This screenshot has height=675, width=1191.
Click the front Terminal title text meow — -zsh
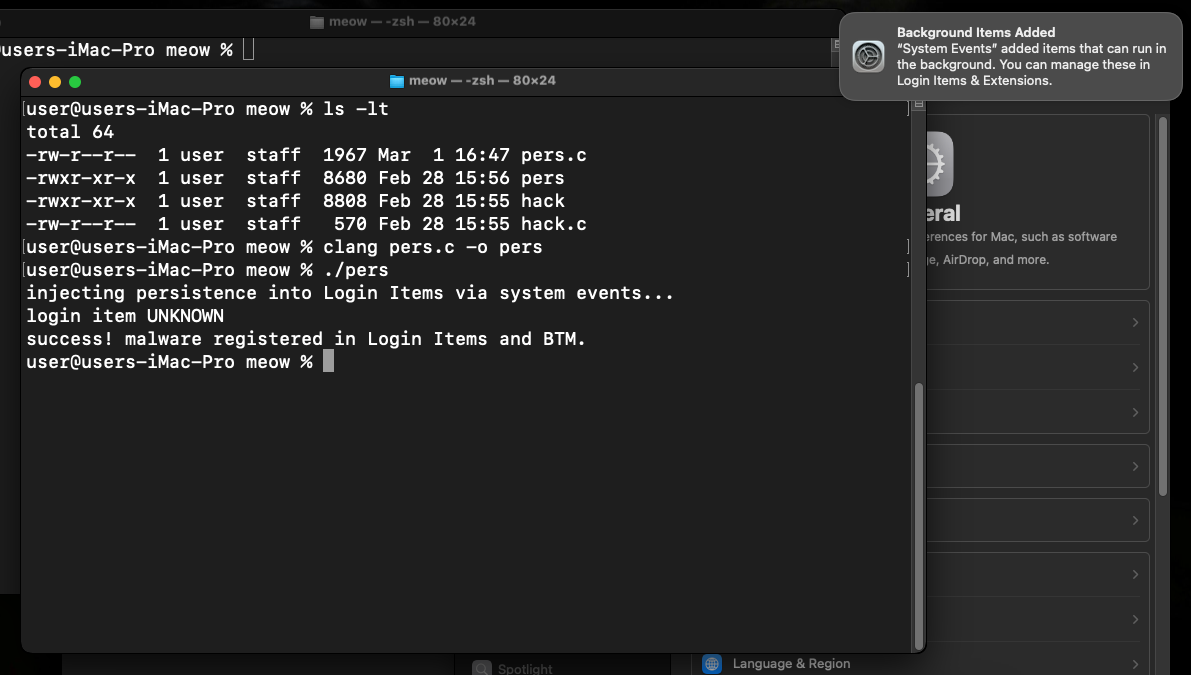click(482, 81)
